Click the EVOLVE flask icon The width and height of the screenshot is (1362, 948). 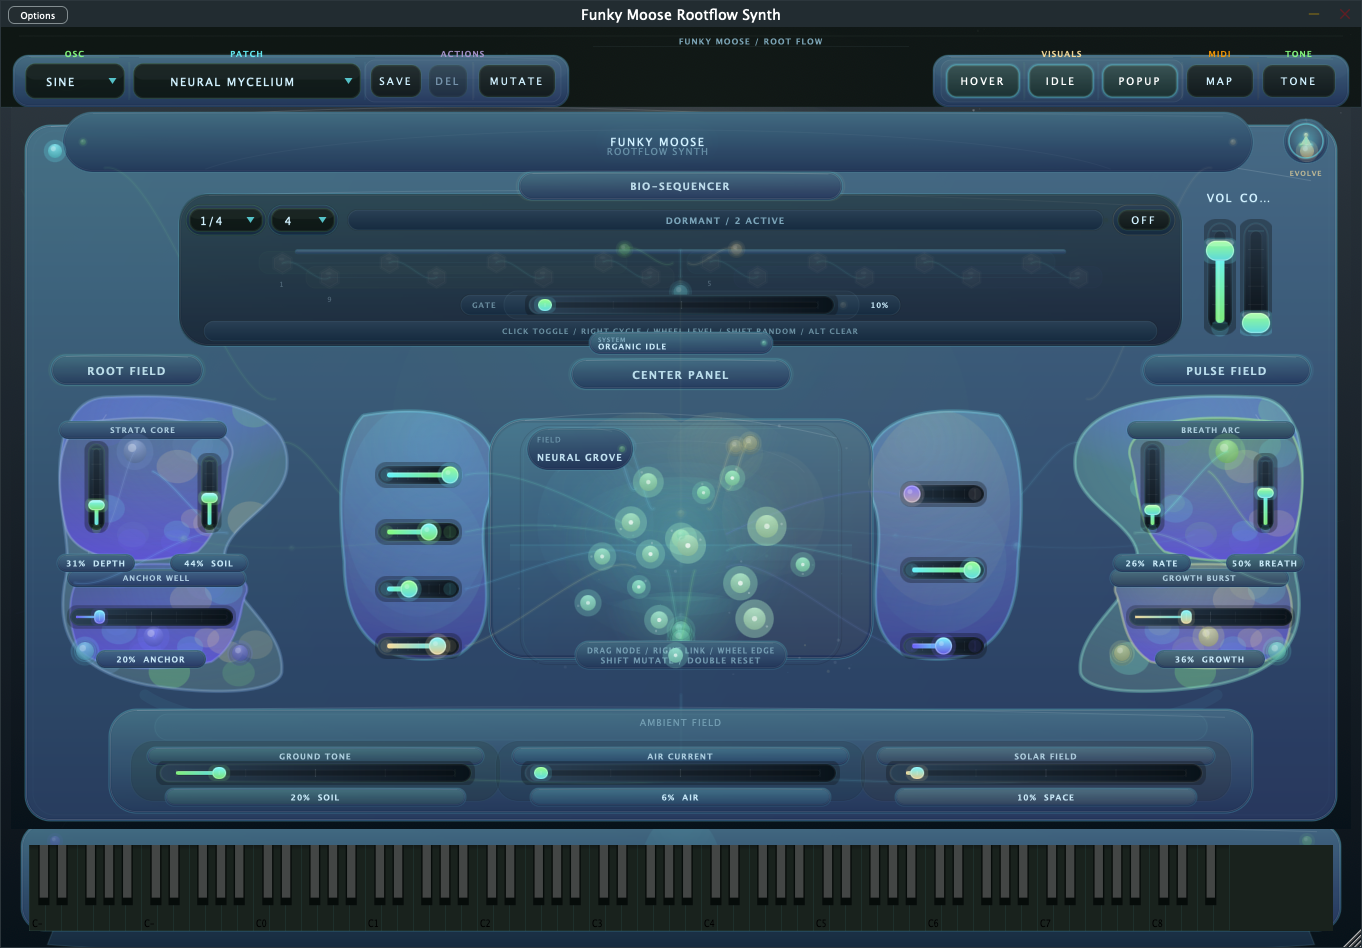tap(1306, 142)
